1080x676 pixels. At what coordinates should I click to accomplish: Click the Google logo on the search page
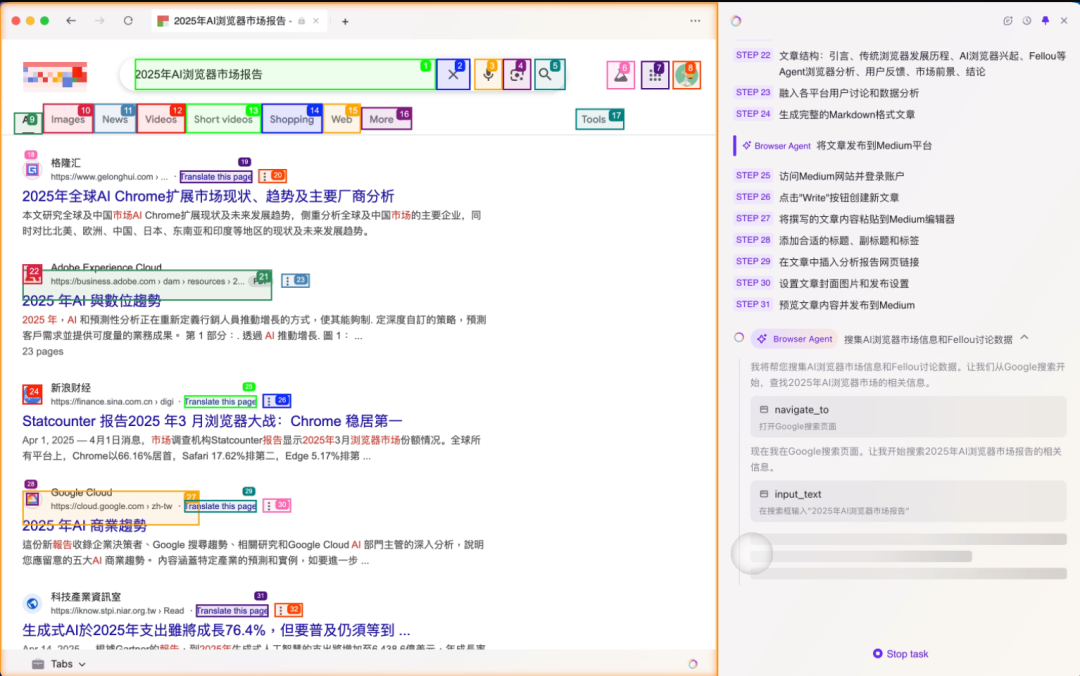click(x=55, y=75)
